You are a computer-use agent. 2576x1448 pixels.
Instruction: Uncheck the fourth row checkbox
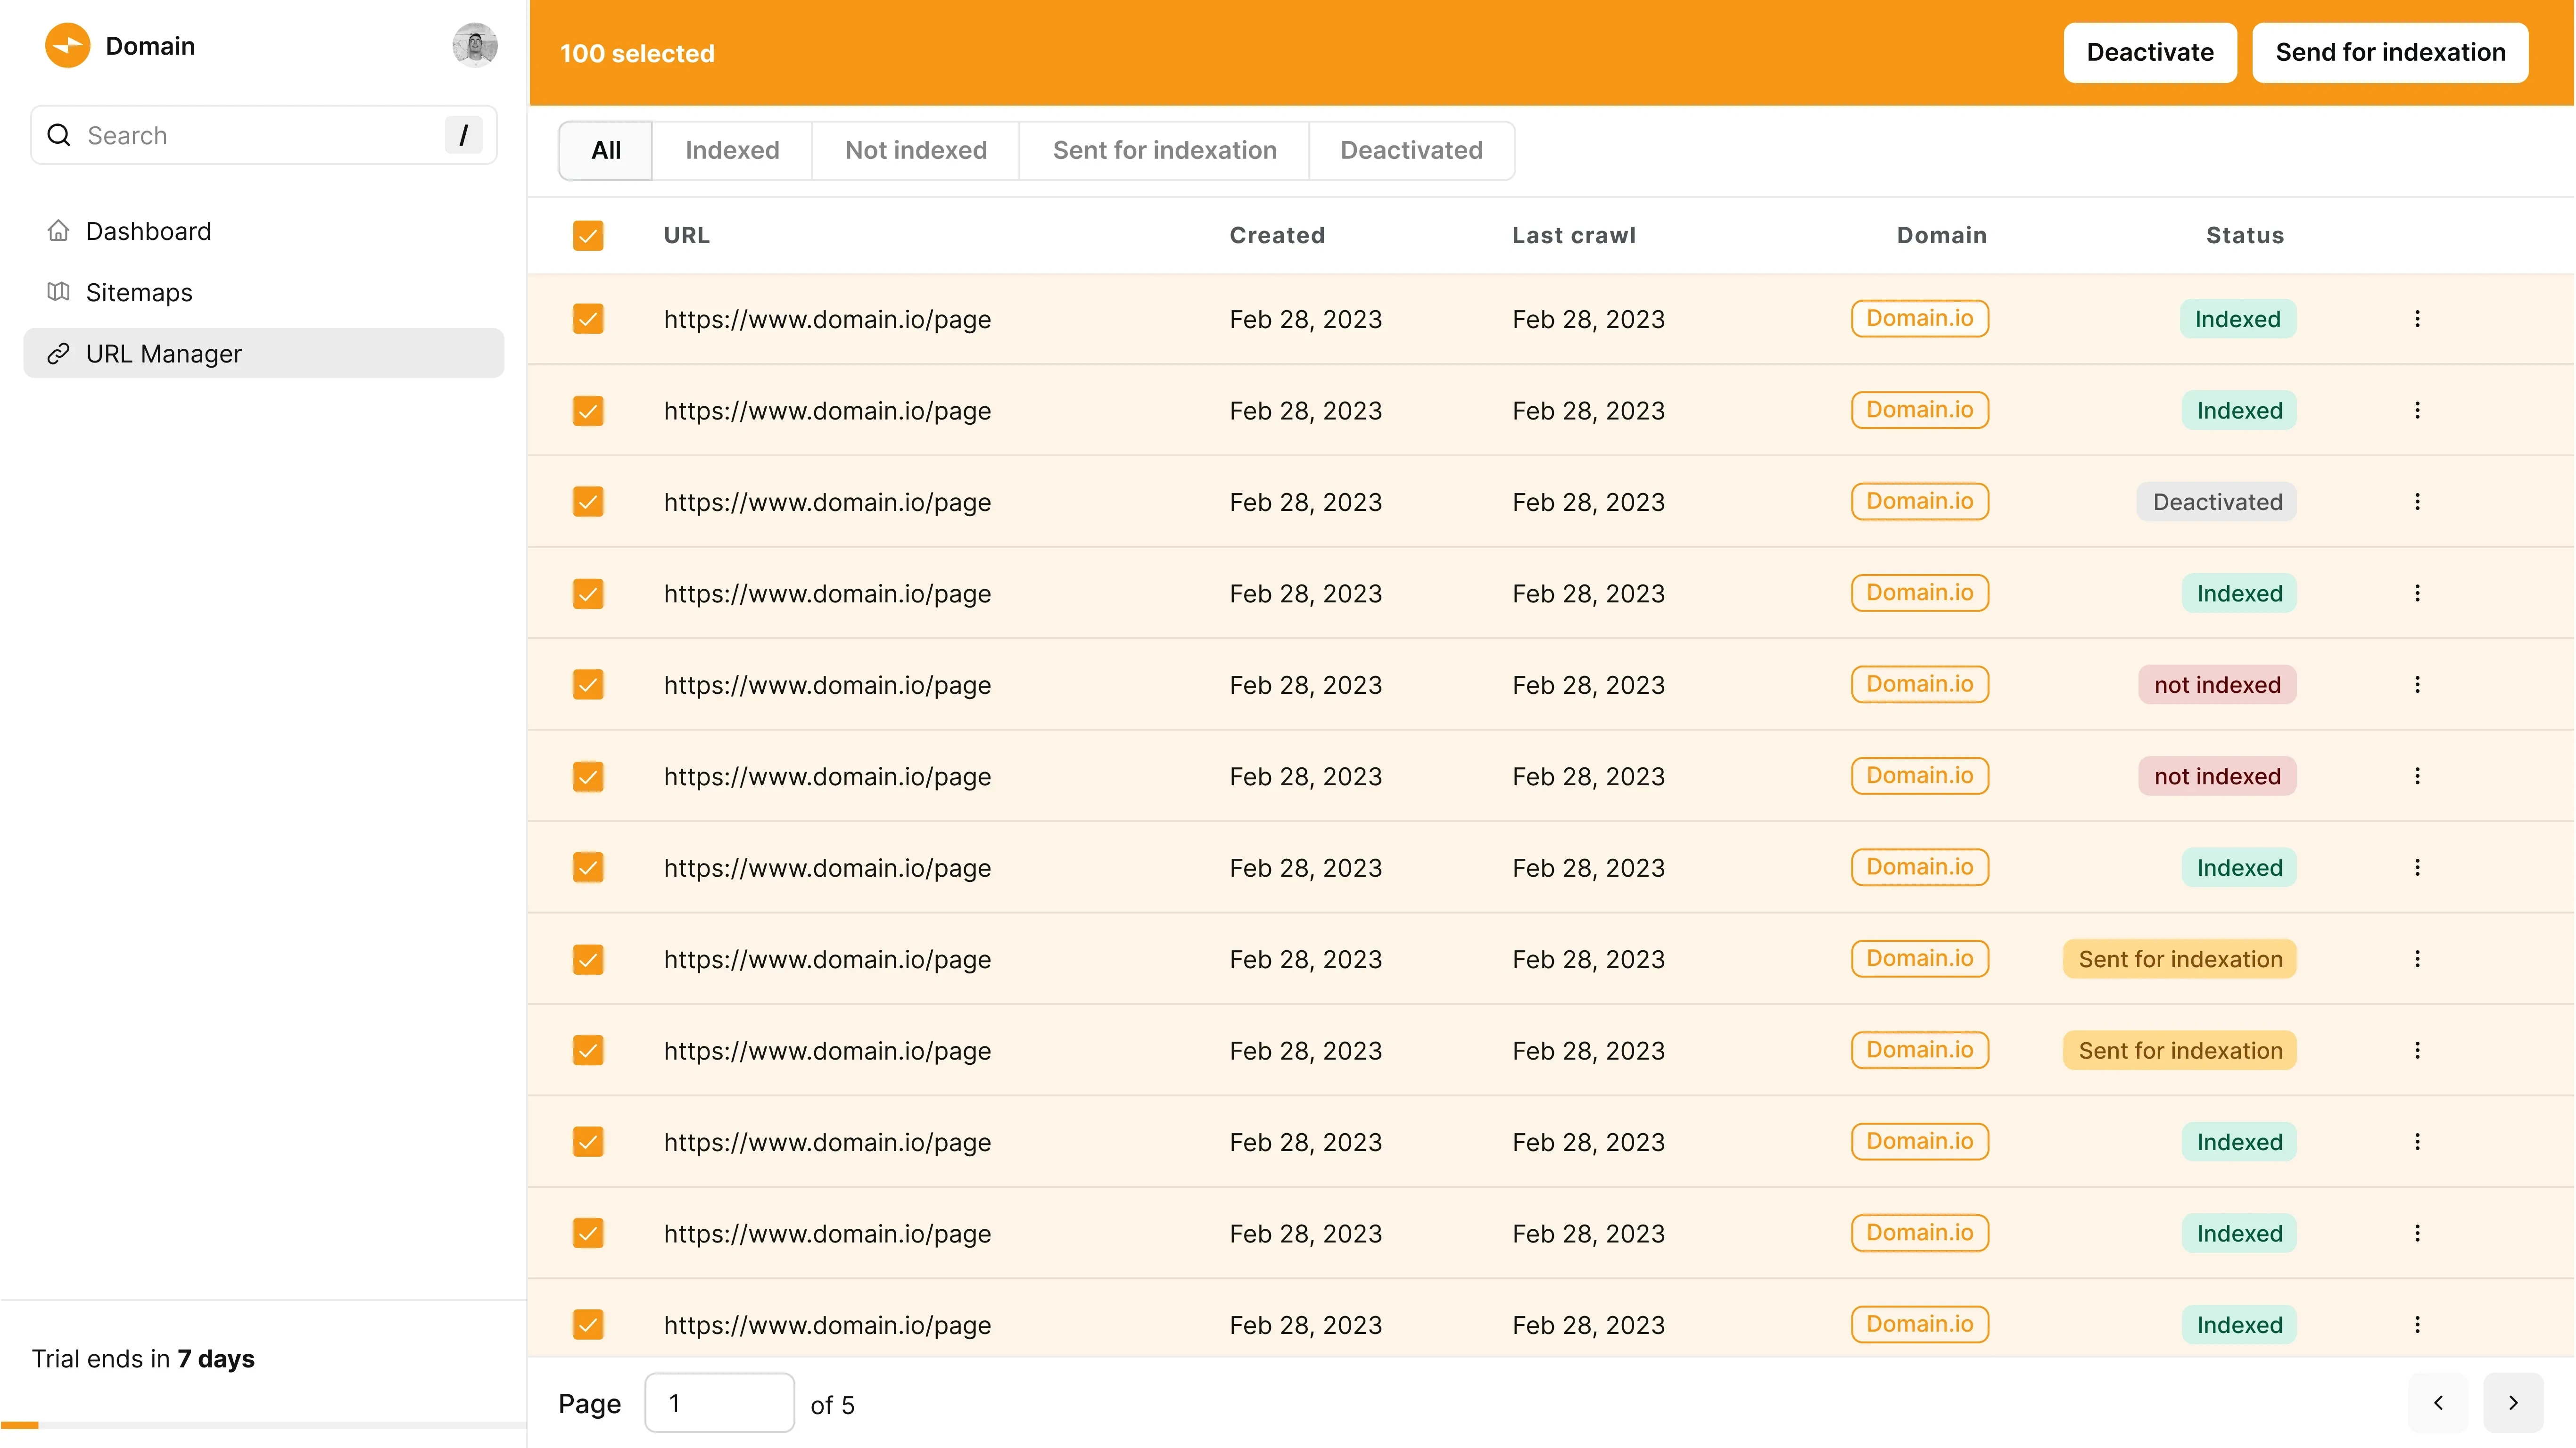588,594
